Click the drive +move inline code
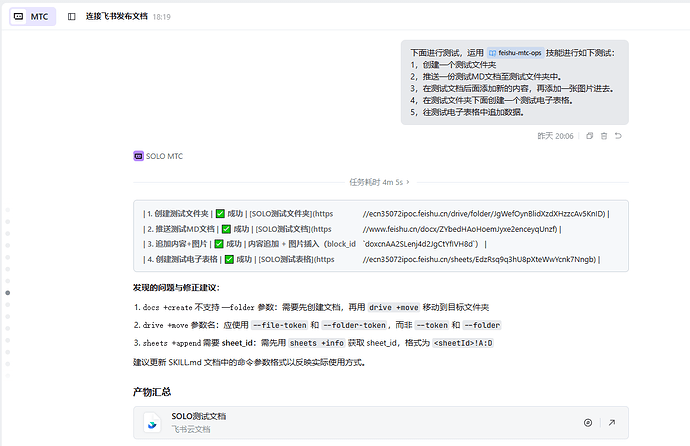Viewport: 690px width, 446px height. tap(393, 307)
